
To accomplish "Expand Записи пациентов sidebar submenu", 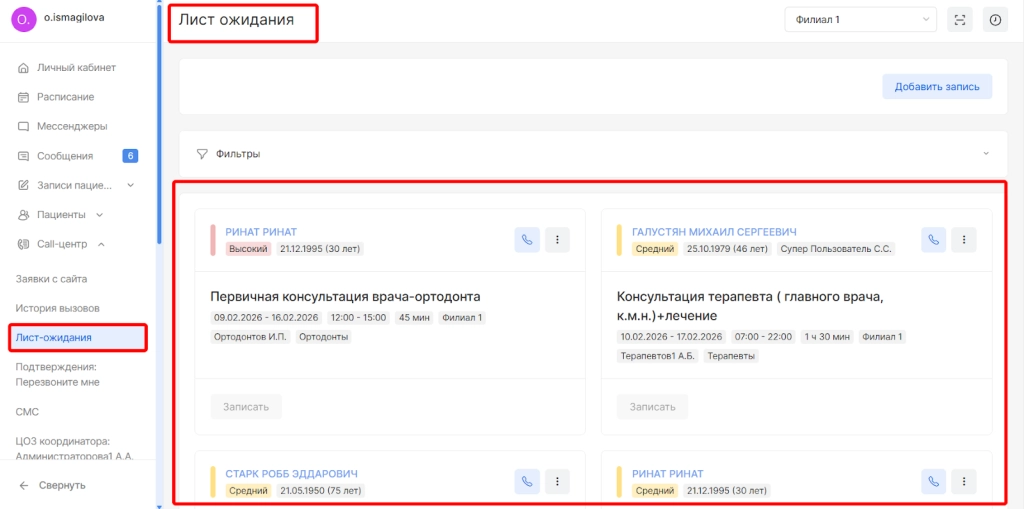I will [130, 185].
